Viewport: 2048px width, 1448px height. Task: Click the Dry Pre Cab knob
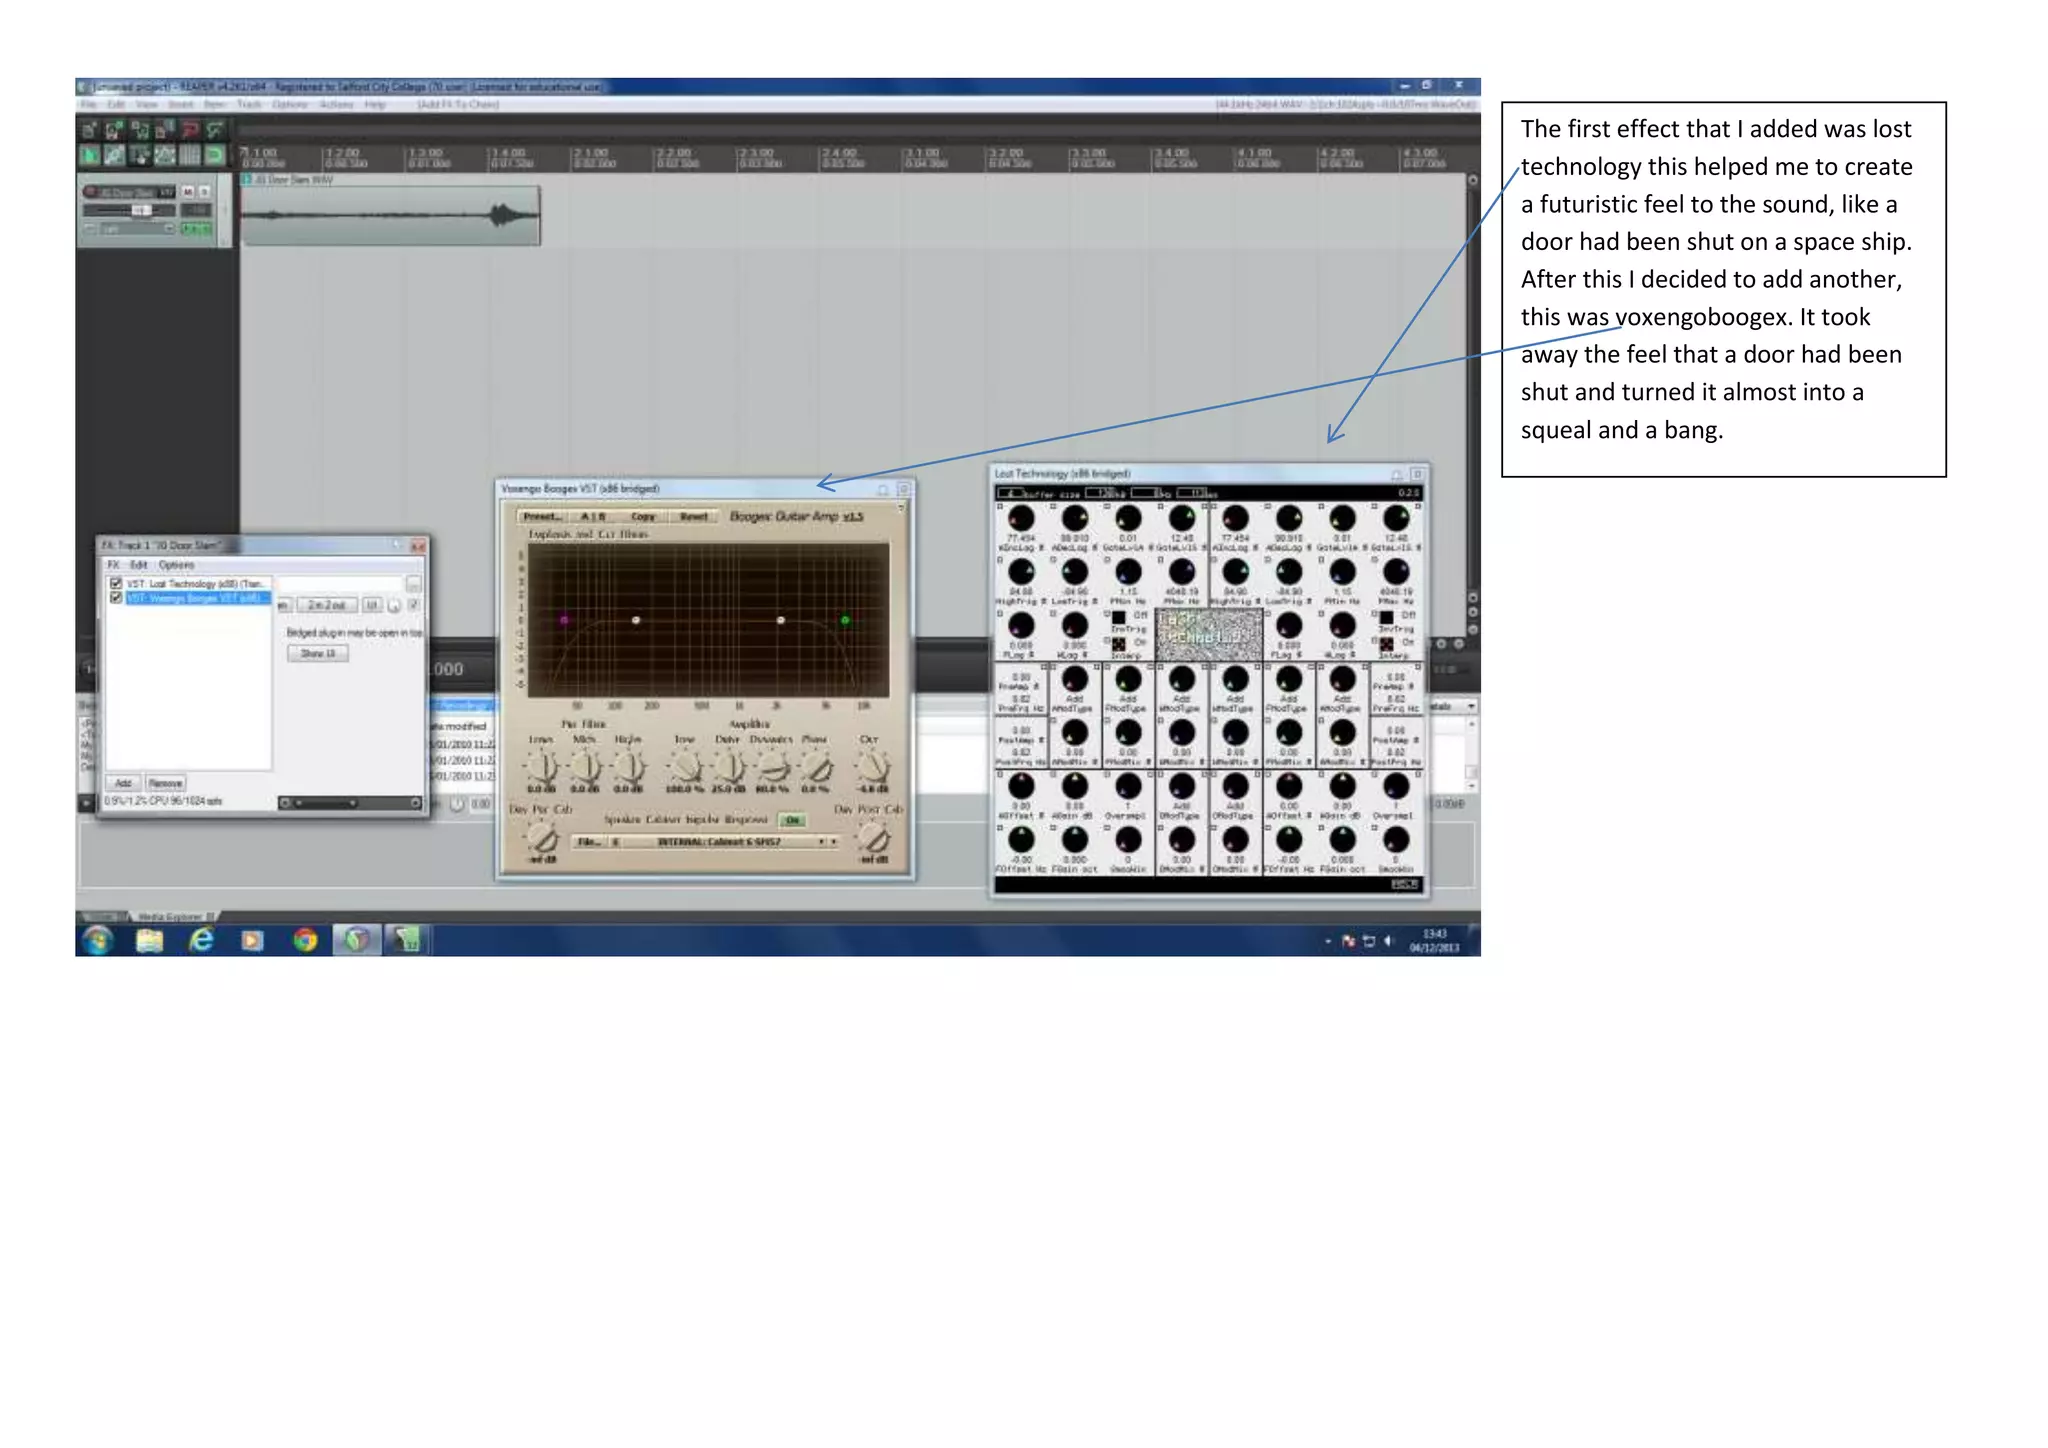[543, 837]
